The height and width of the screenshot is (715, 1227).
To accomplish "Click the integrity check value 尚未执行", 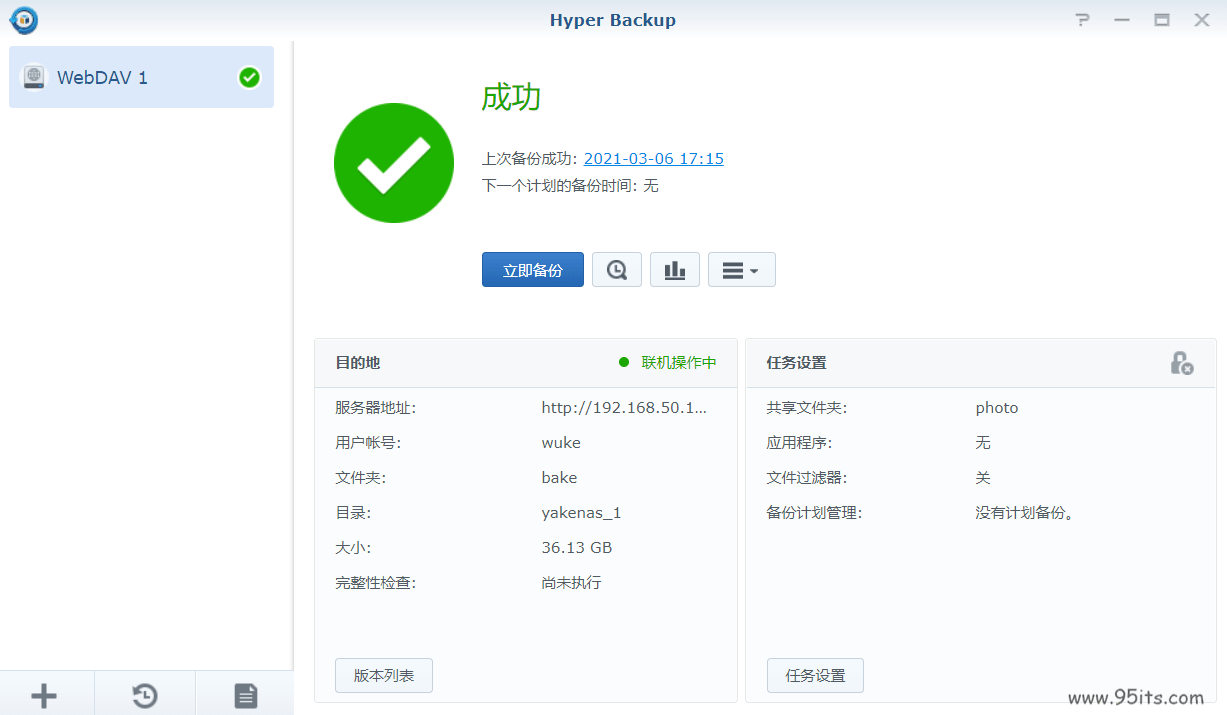I will (x=571, y=582).
